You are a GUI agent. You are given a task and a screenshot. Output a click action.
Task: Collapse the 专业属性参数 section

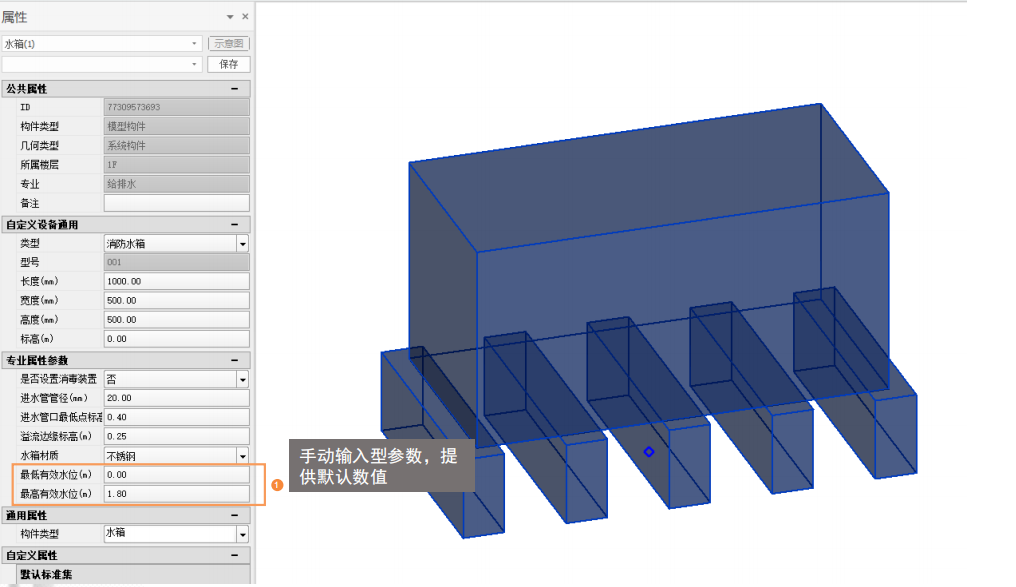pyautogui.click(x=234, y=360)
